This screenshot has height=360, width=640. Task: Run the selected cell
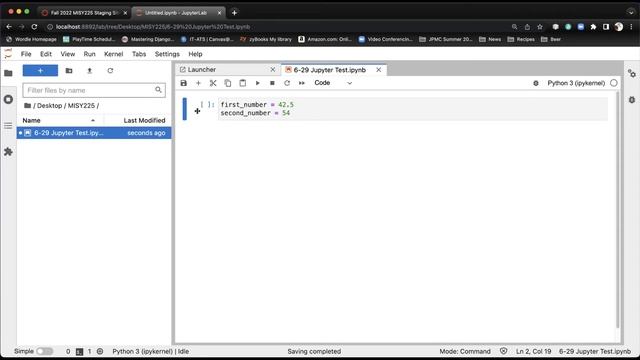point(258,83)
